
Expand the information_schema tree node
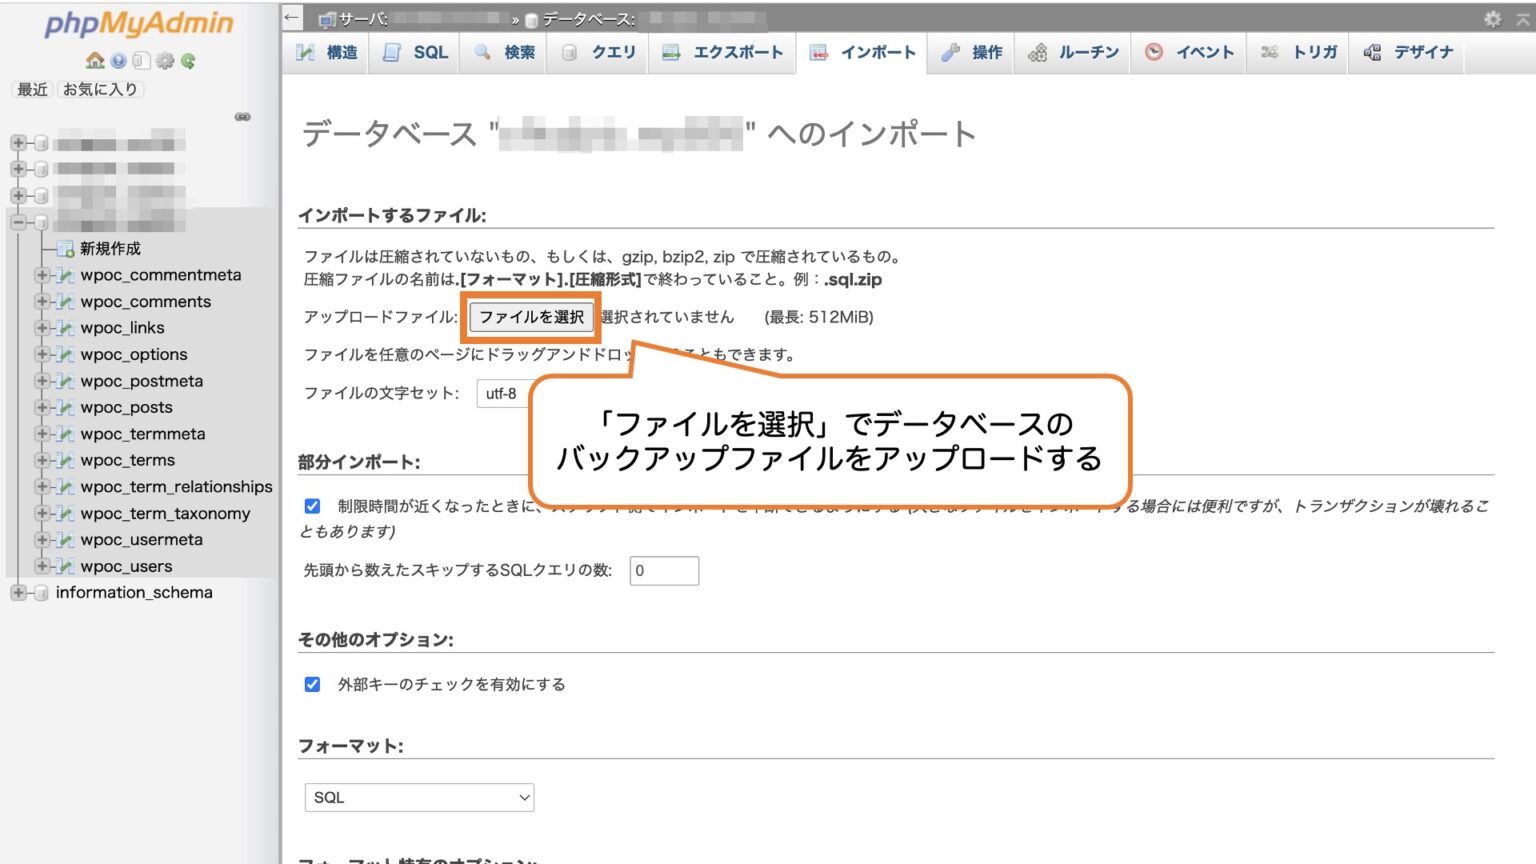[x=18, y=592]
